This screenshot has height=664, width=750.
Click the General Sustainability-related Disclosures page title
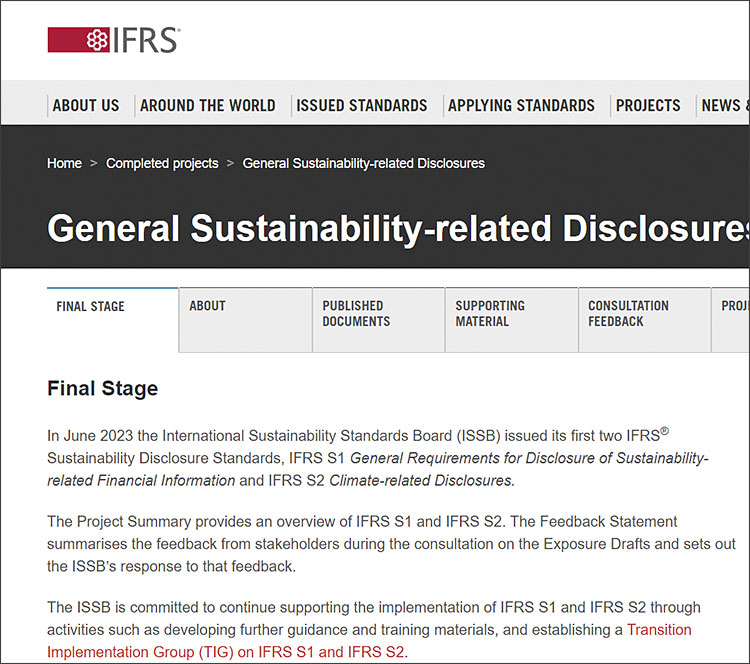click(x=398, y=228)
